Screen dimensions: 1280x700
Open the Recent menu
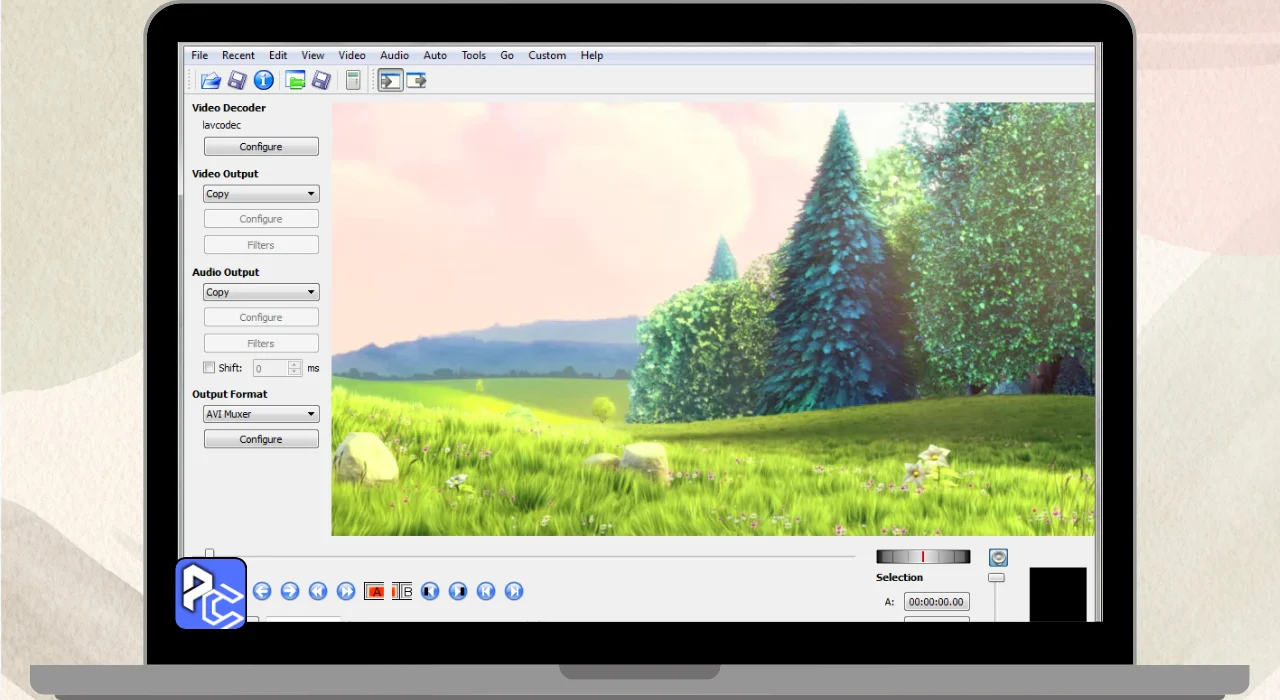(238, 55)
